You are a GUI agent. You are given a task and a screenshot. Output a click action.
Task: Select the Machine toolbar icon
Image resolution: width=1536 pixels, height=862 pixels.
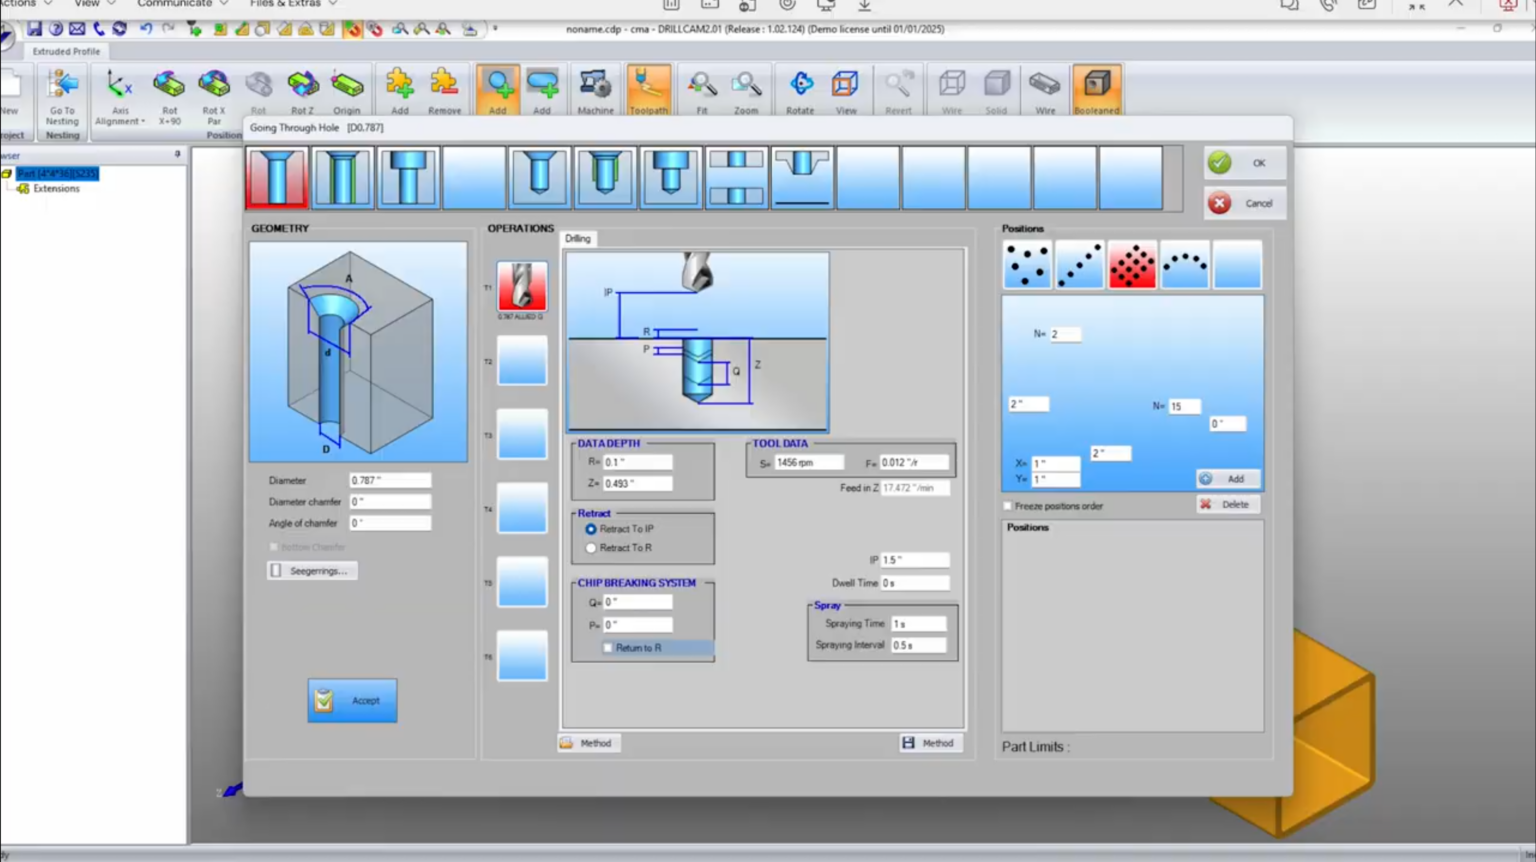(595, 91)
